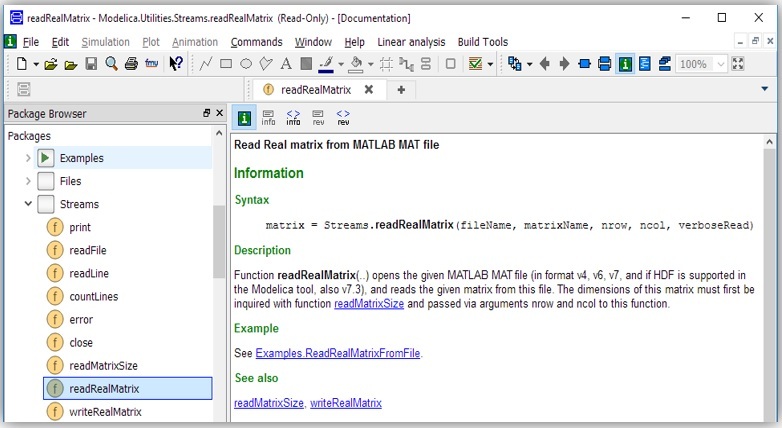Screen dimensions: 782x428
Task: Open the File menu
Action: tap(31, 42)
